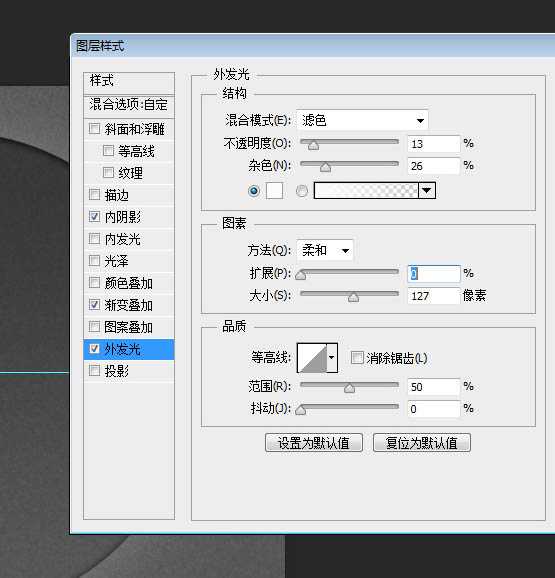
Task: Open the glow gradient preview editor
Action: coord(366,191)
